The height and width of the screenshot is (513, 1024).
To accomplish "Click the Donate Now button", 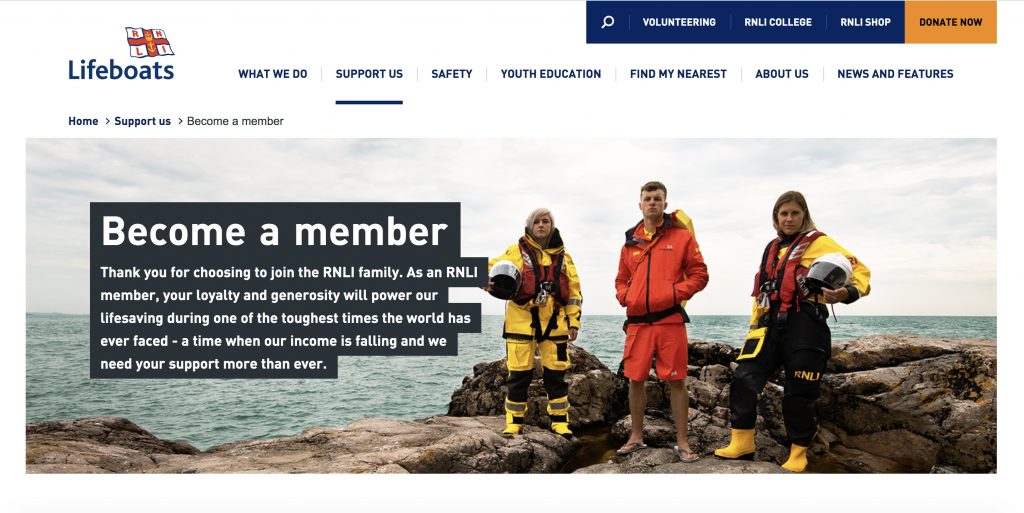I will pyautogui.click(x=951, y=22).
